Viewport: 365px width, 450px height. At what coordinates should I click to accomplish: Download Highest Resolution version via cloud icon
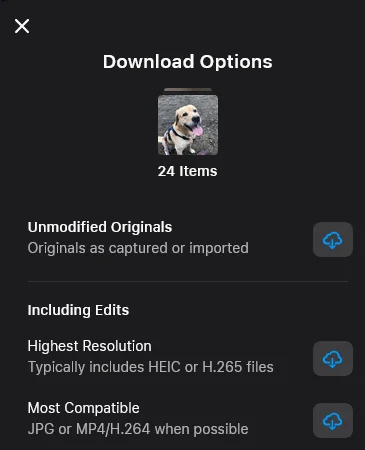pos(333,359)
